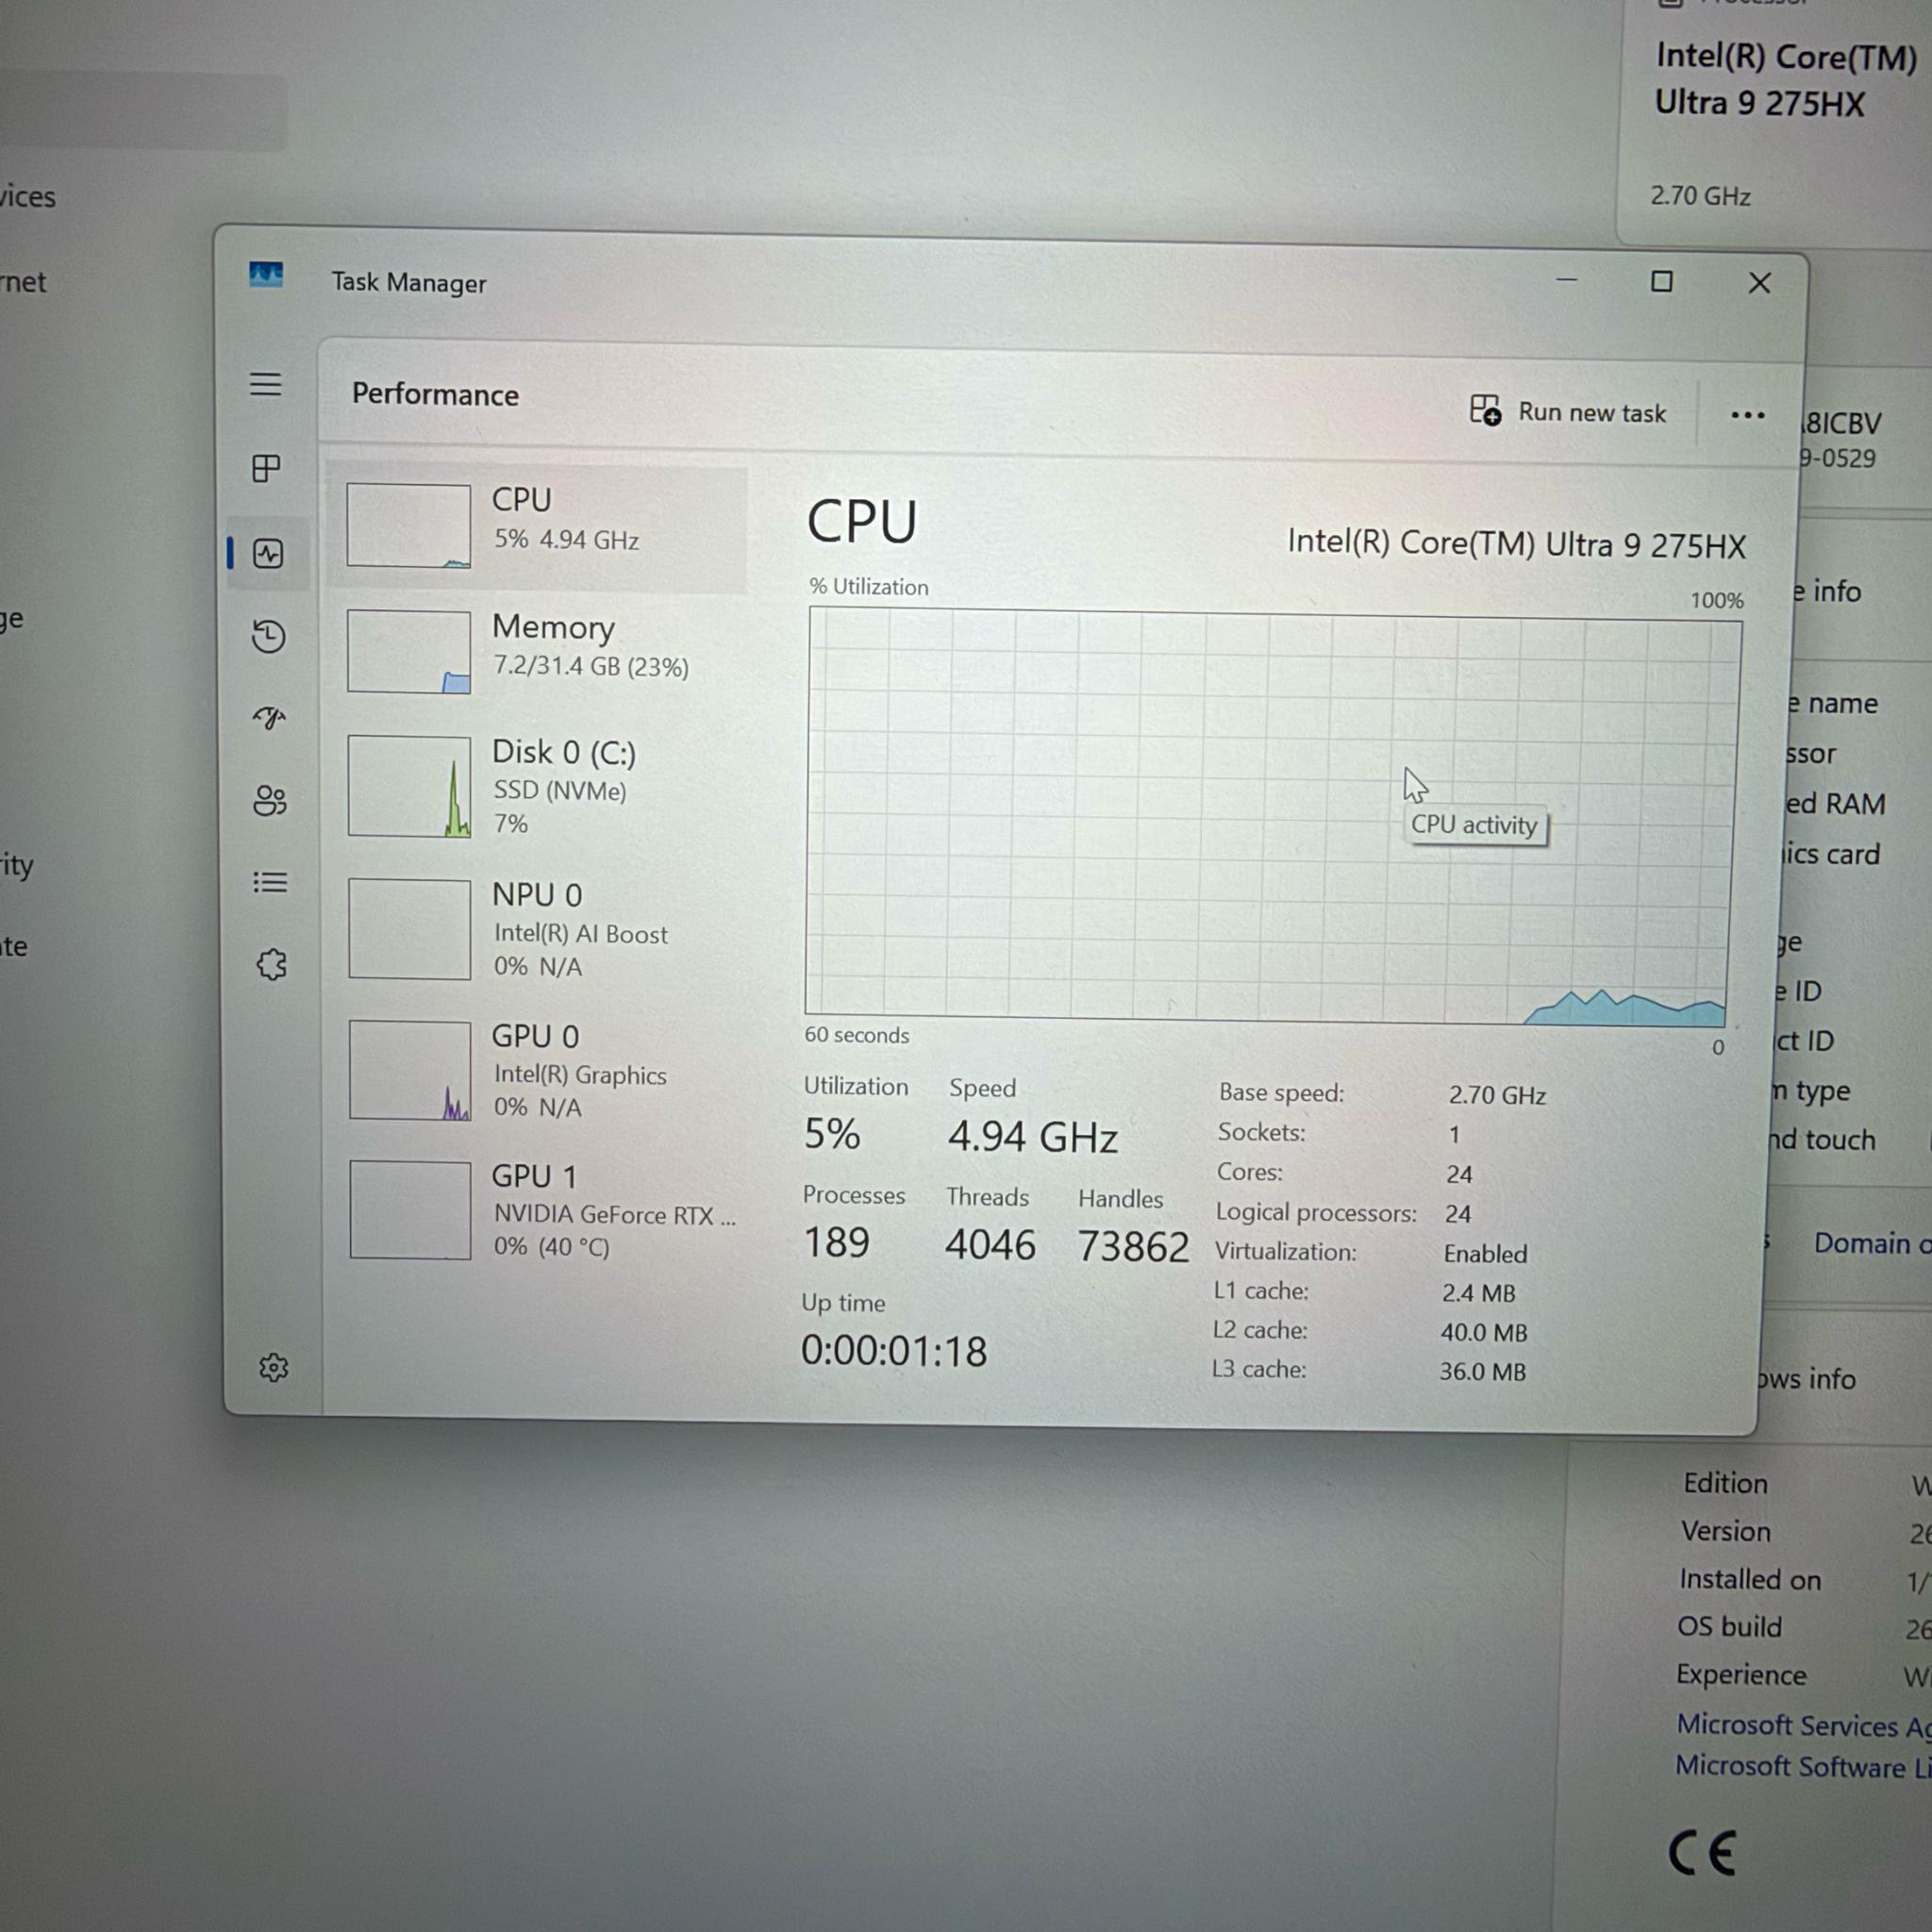Maximize the Task Manager window
This screenshot has height=1932, width=1932.
1661,282
